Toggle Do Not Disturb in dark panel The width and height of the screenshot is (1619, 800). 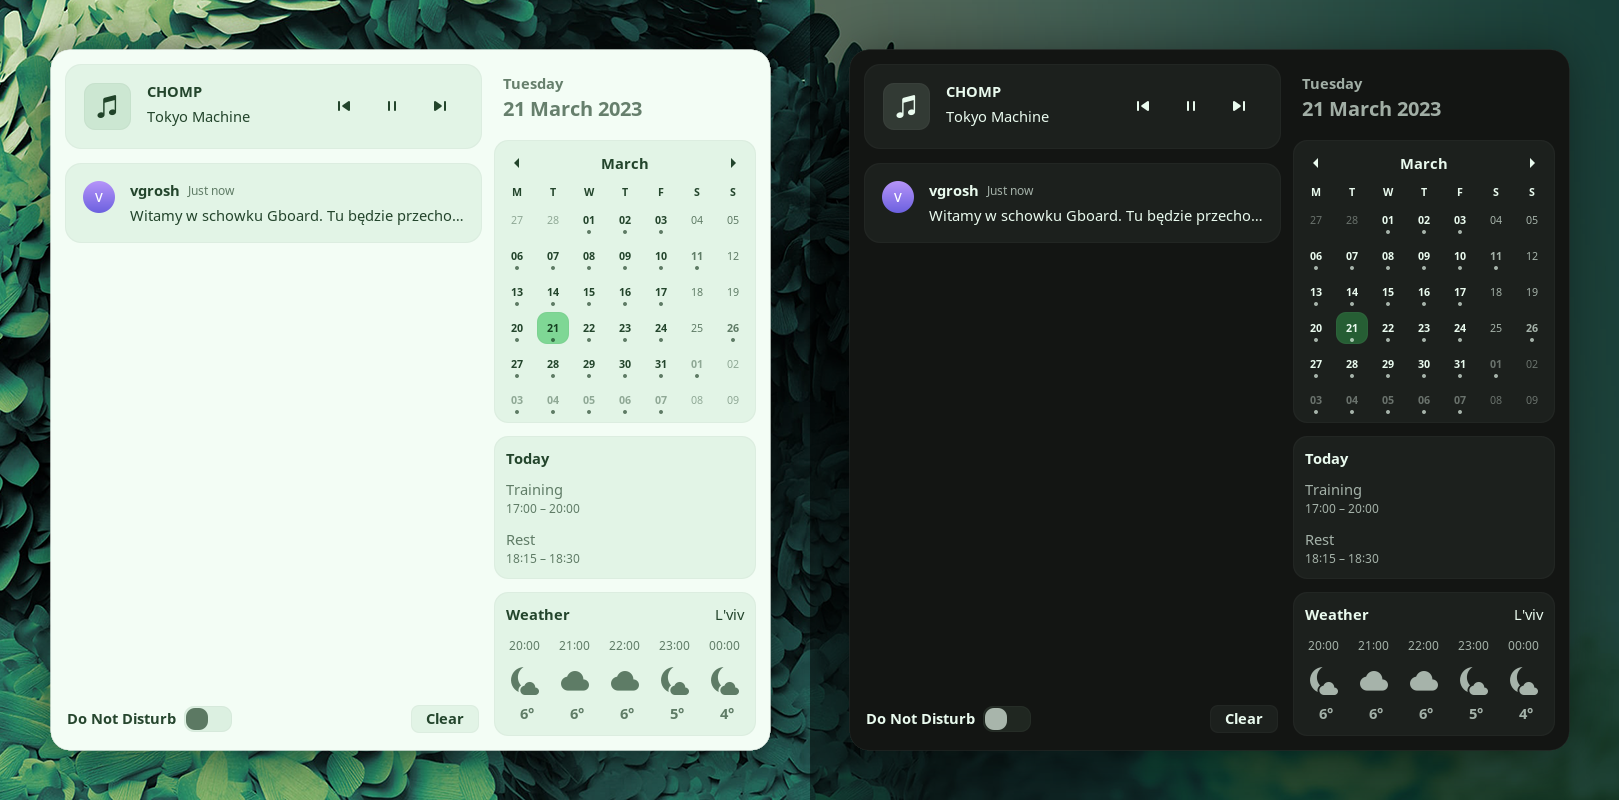pos(1007,719)
